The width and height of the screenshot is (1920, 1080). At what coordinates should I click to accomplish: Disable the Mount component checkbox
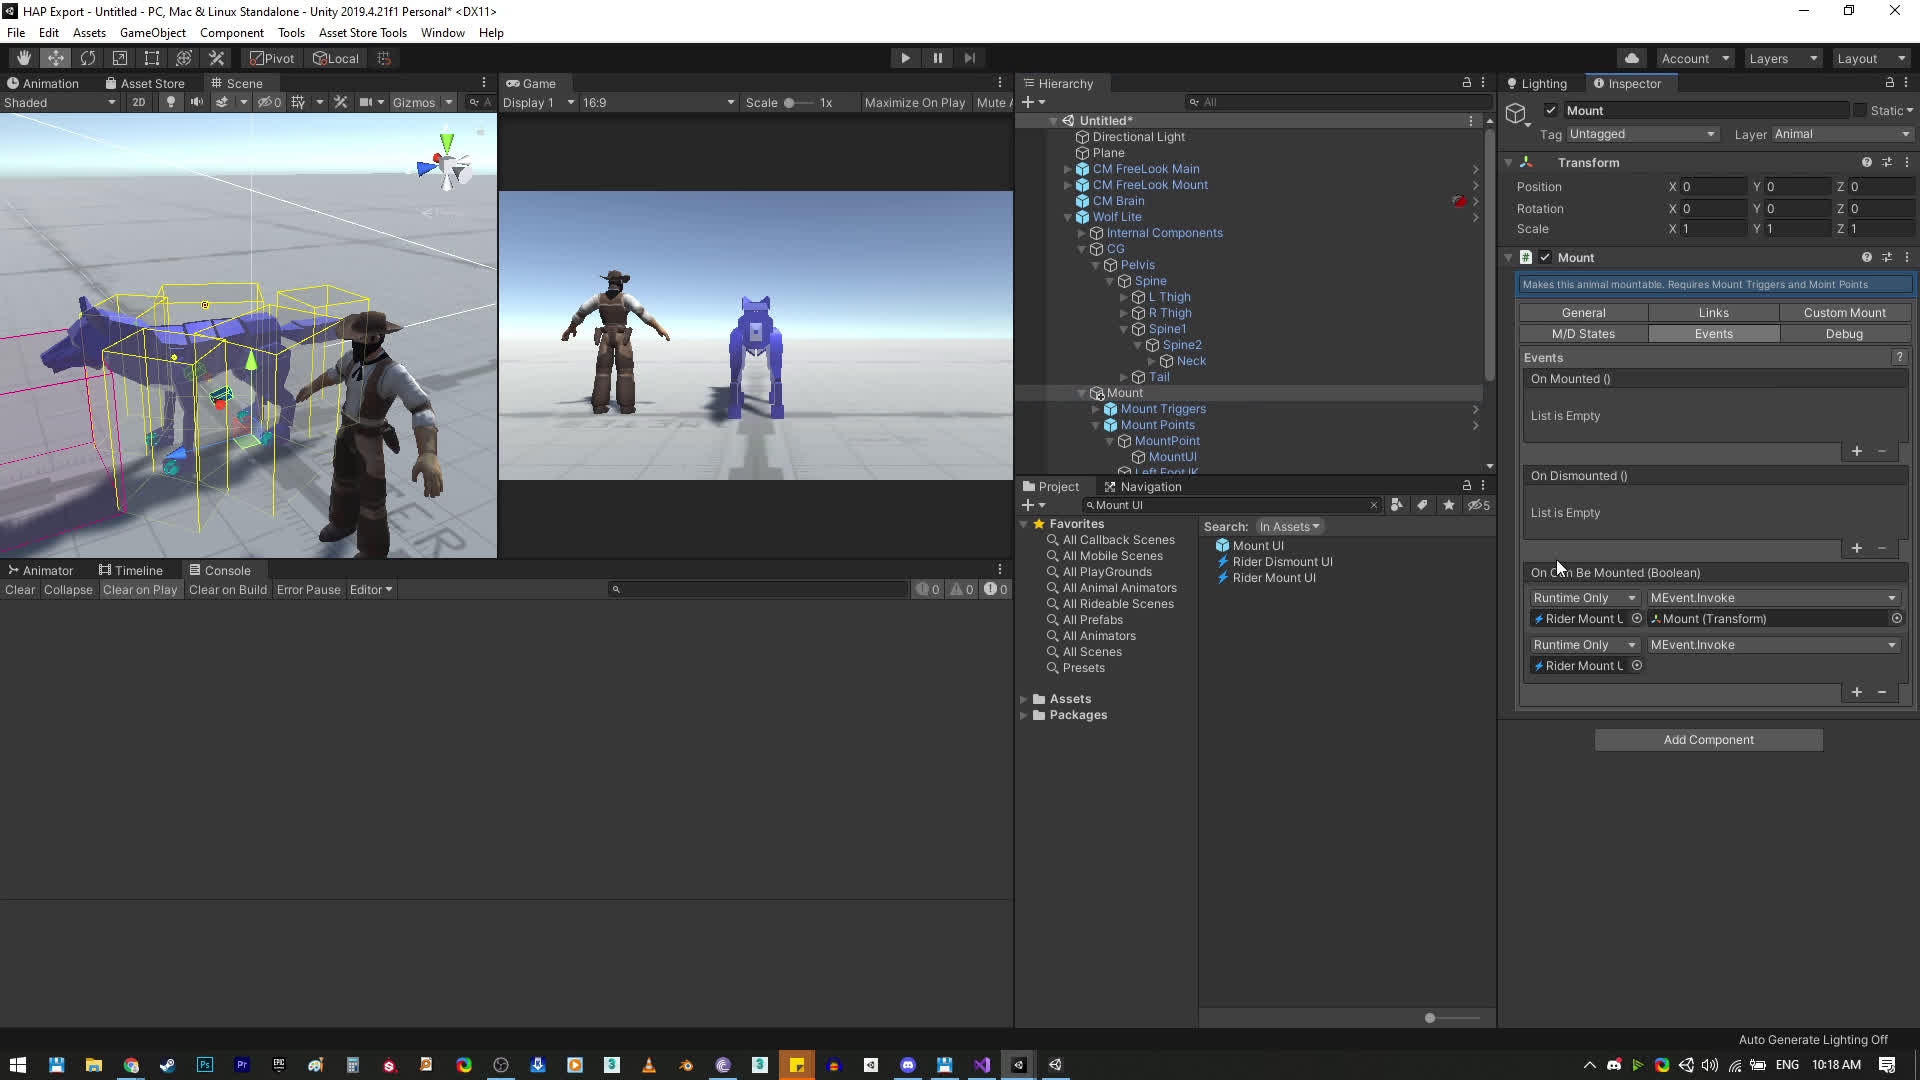tap(1545, 257)
